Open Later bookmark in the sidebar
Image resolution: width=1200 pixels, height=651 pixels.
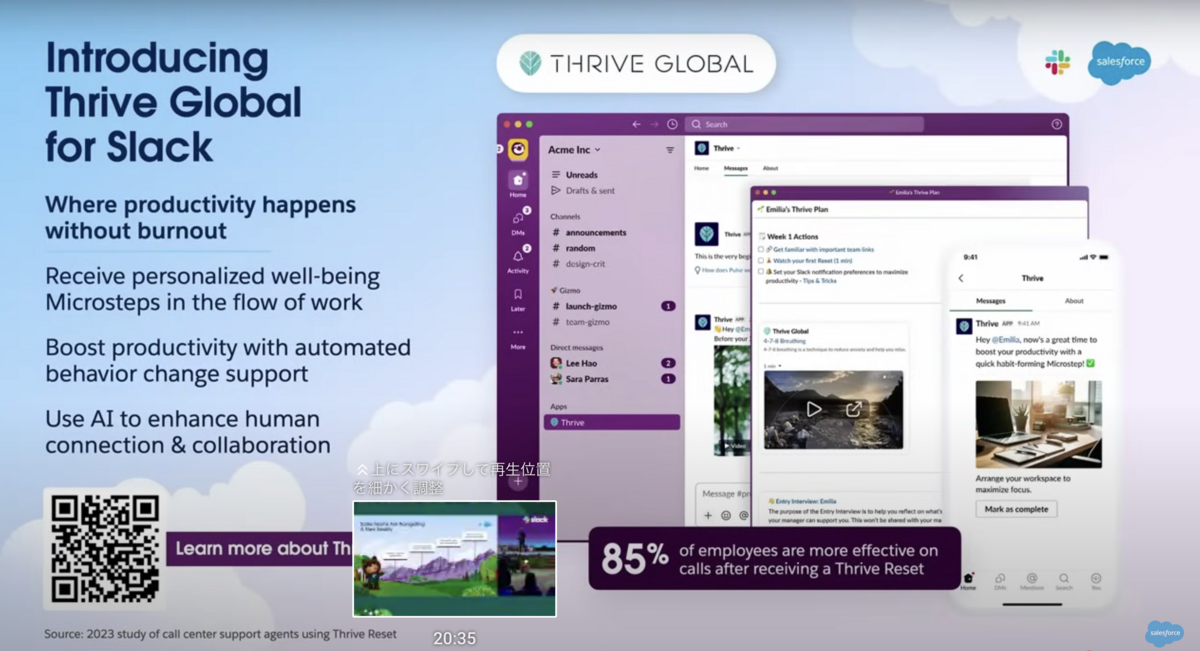[518, 298]
